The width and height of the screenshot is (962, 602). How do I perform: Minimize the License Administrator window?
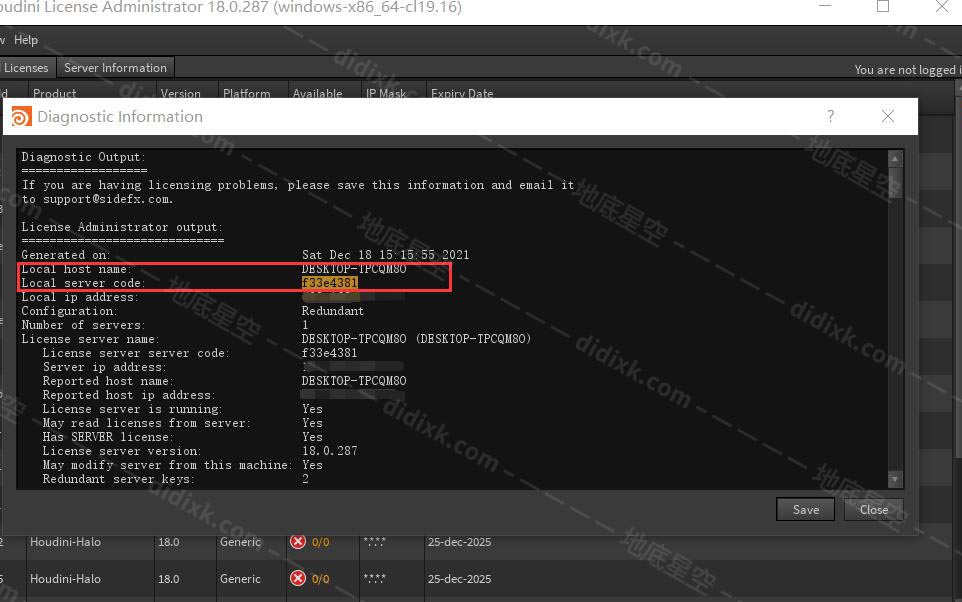point(825,7)
